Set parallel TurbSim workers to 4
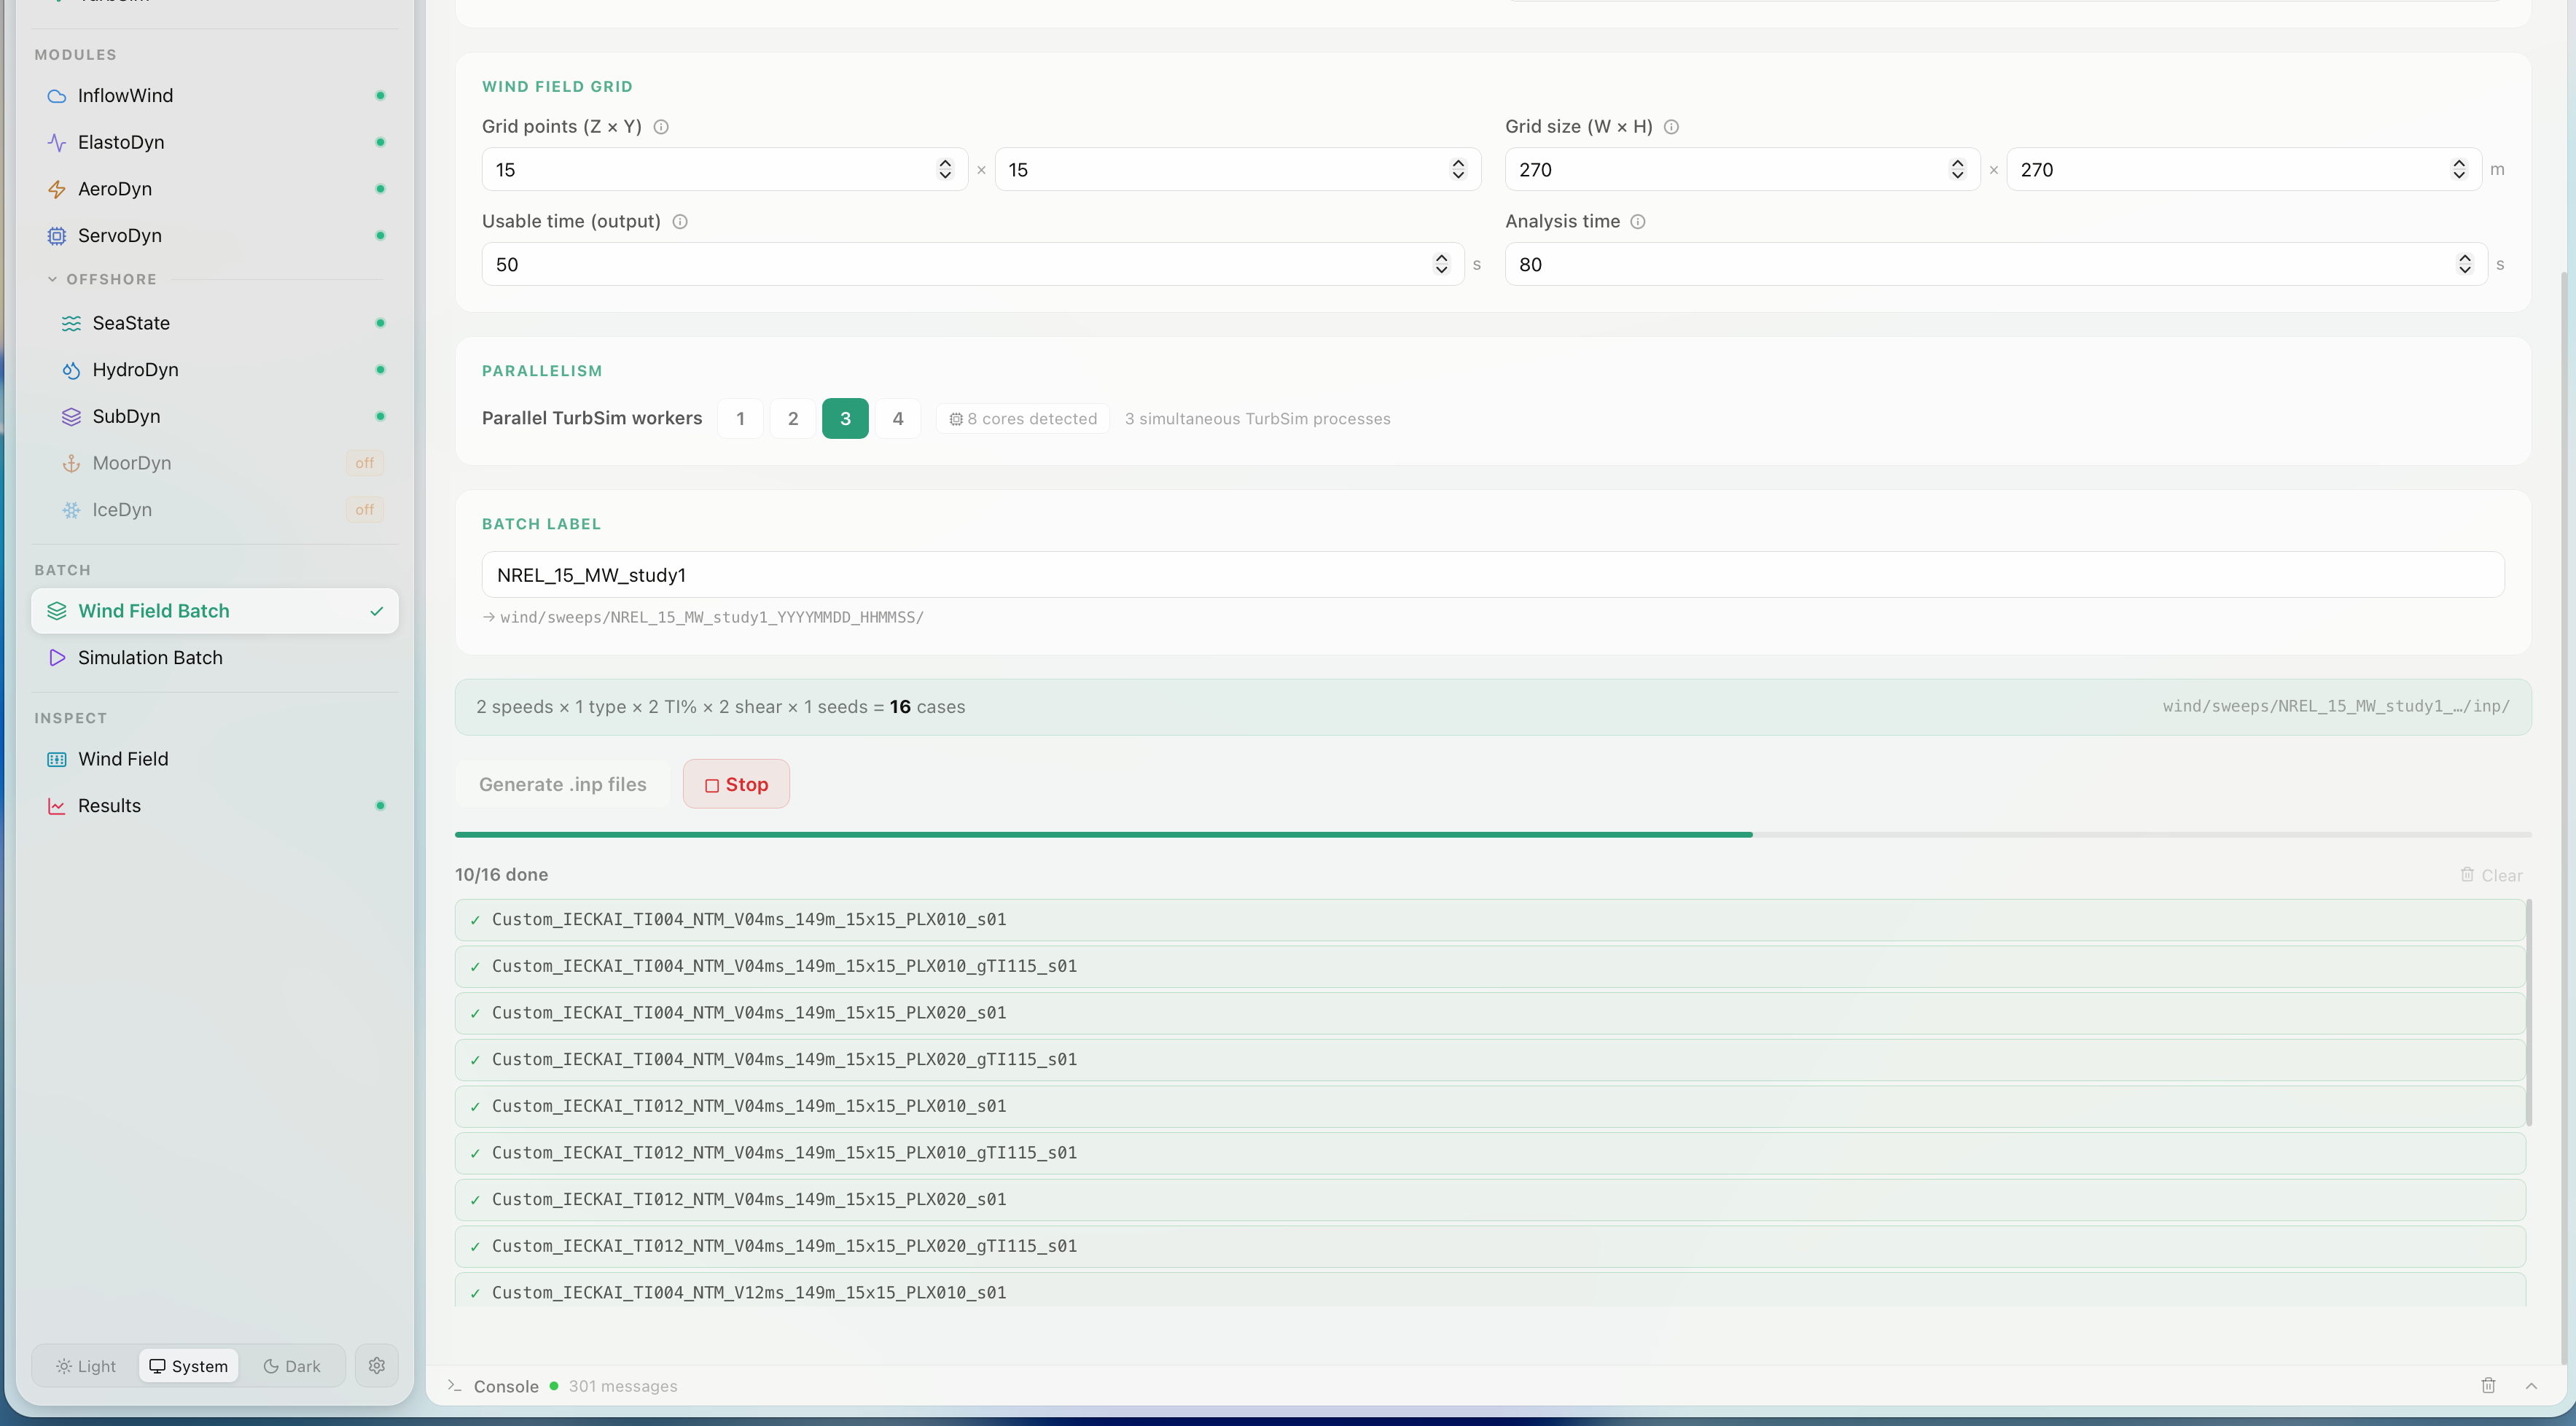Image resolution: width=2576 pixels, height=1426 pixels. [898, 419]
